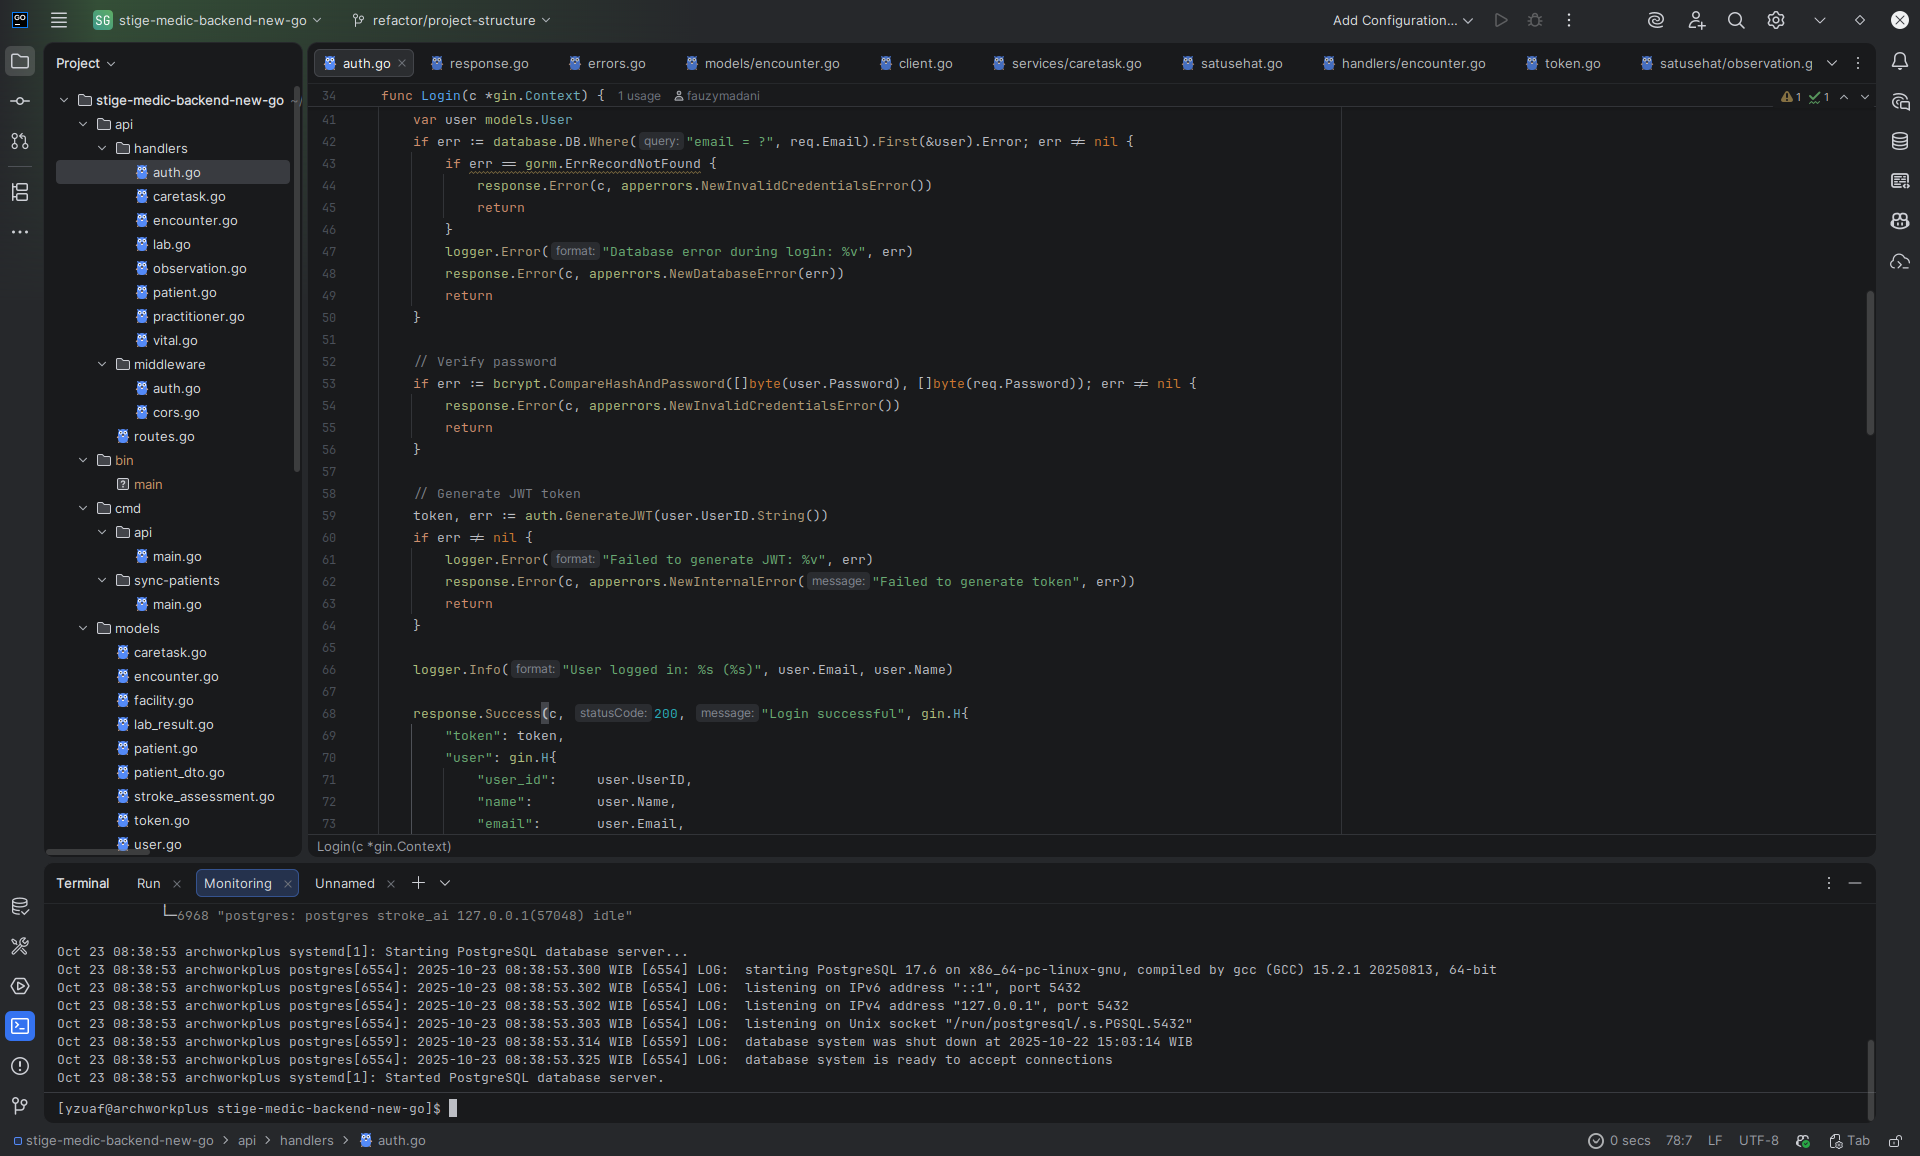Open Code With Me user icon
Viewport: 1920px width, 1156px height.
click(1696, 20)
